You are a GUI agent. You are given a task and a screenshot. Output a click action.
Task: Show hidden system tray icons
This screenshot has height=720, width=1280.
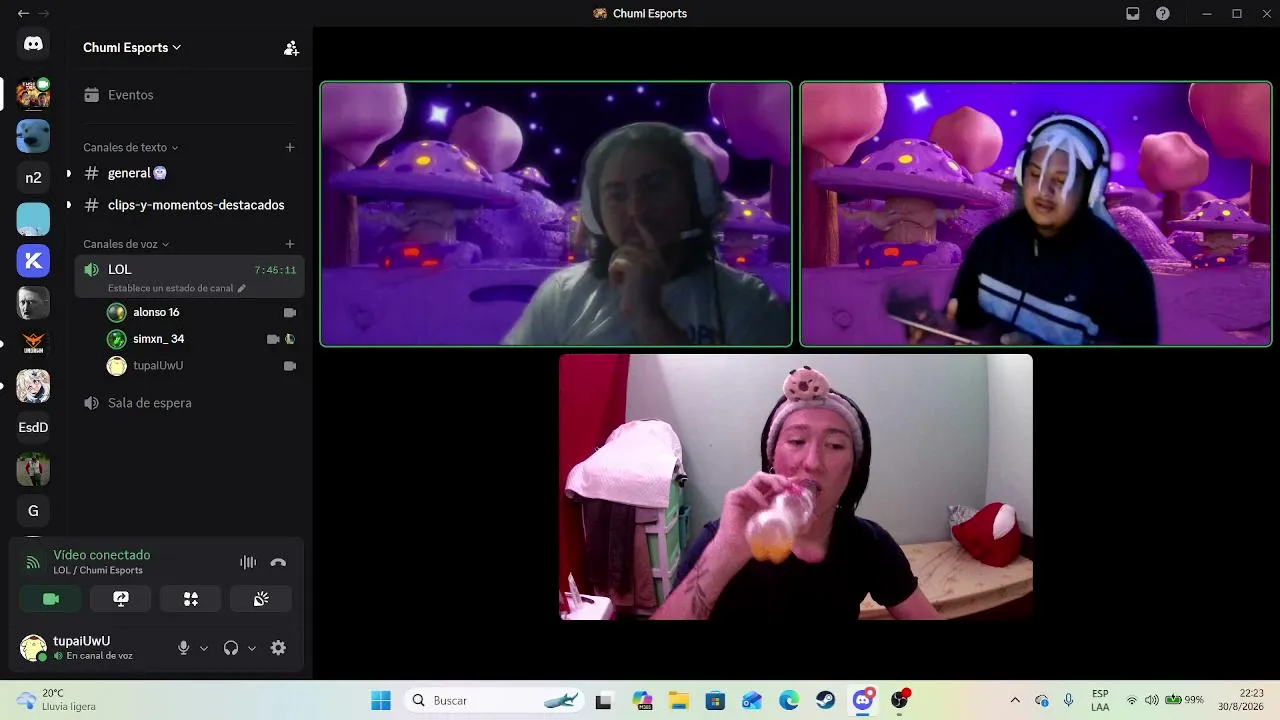tap(1015, 700)
